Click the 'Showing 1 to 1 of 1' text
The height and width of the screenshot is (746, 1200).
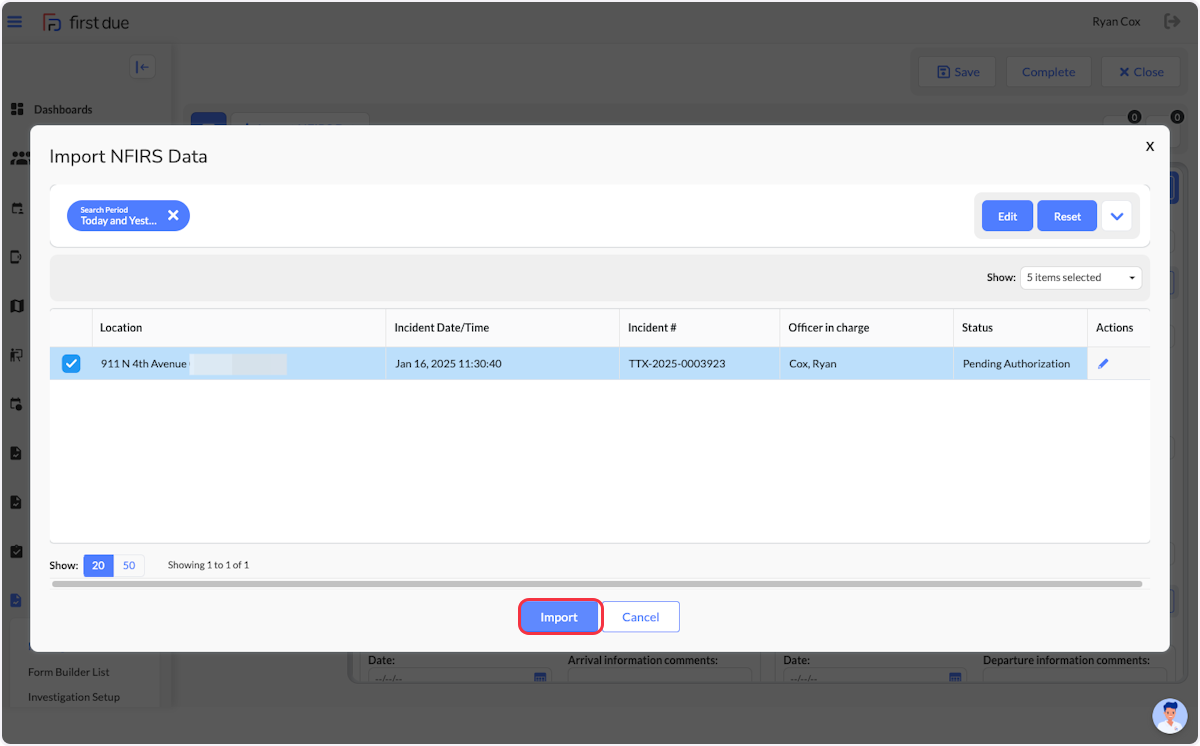[208, 565]
